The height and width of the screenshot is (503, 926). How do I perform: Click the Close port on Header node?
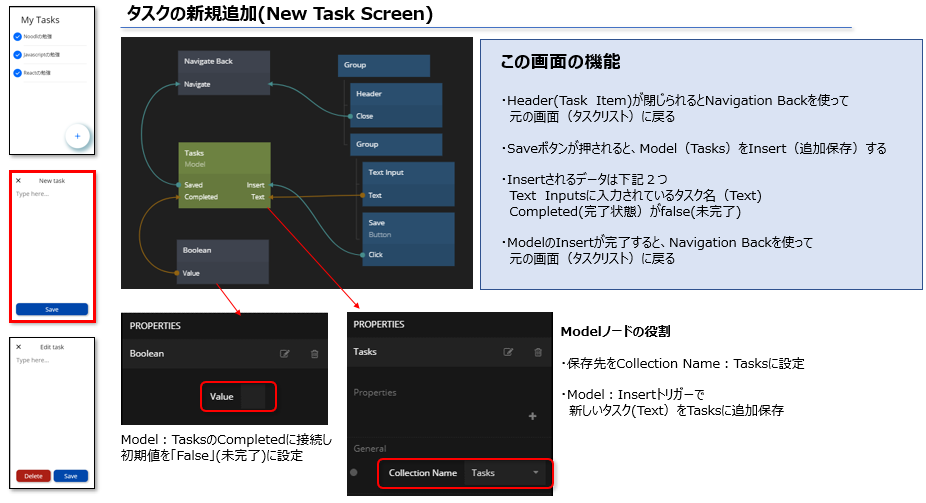point(351,116)
